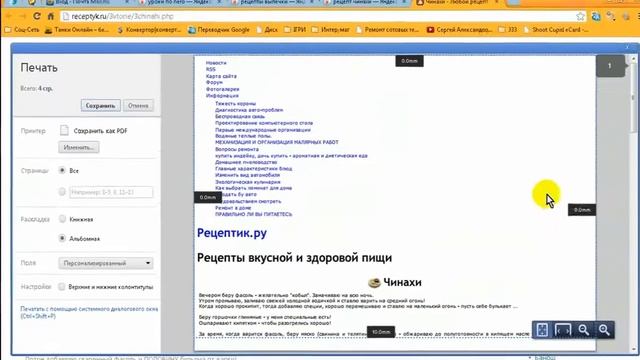Switch to the 'рецепт чинахи' tab
The height and width of the screenshot is (360, 640).
tap(364, 2)
